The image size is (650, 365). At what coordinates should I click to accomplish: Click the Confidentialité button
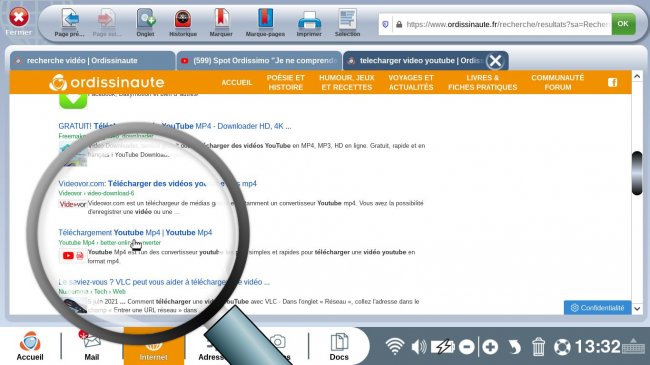click(597, 308)
